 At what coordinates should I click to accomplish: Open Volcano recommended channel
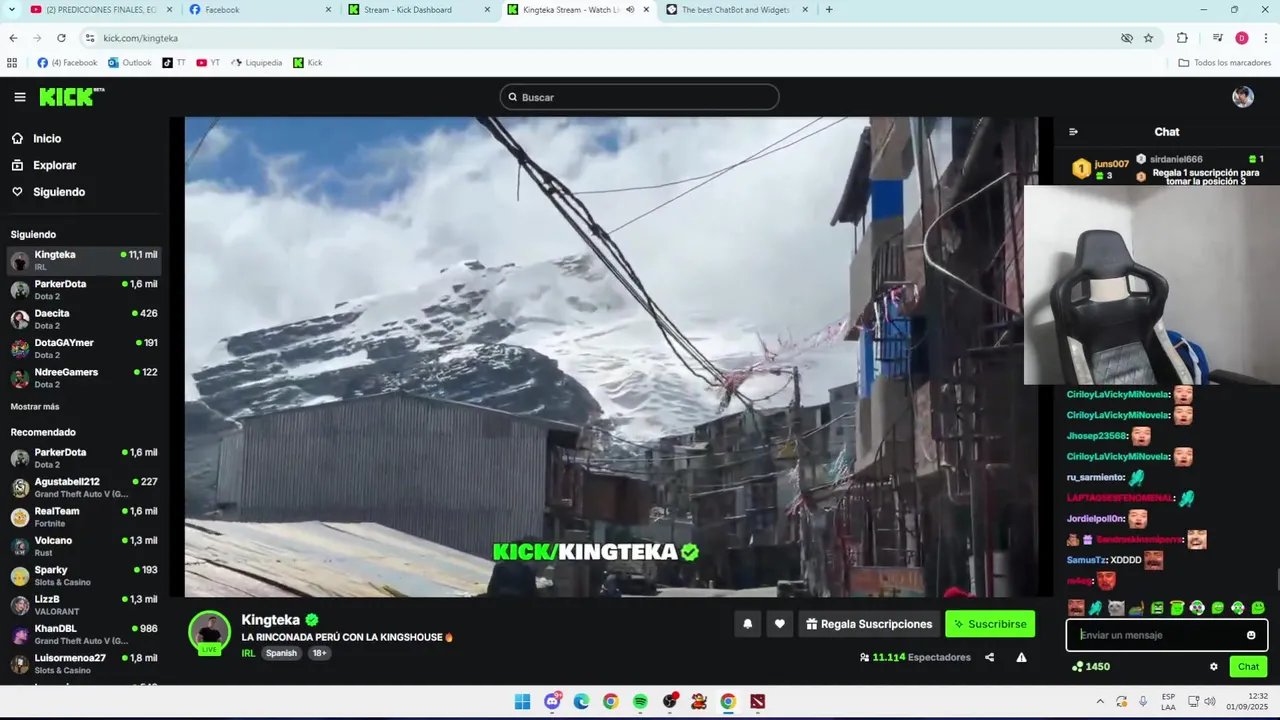(85, 546)
